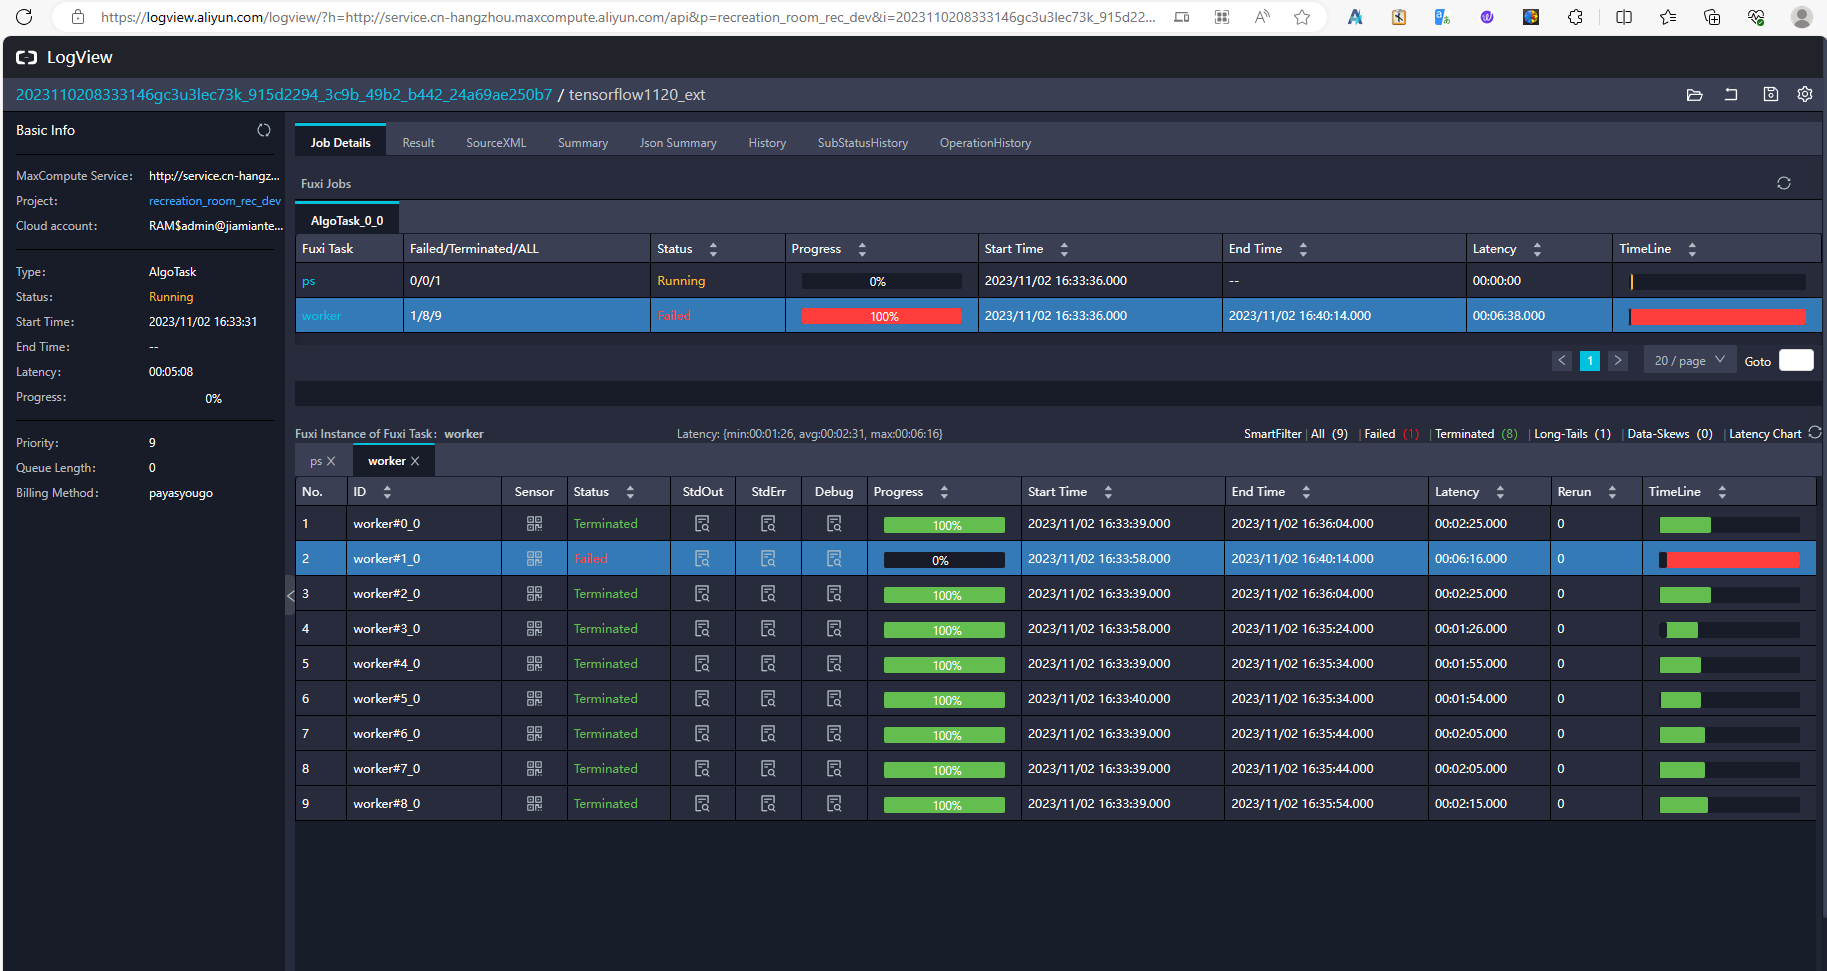Switch to the OperationHistory tab
1827x971 pixels.
(x=985, y=143)
